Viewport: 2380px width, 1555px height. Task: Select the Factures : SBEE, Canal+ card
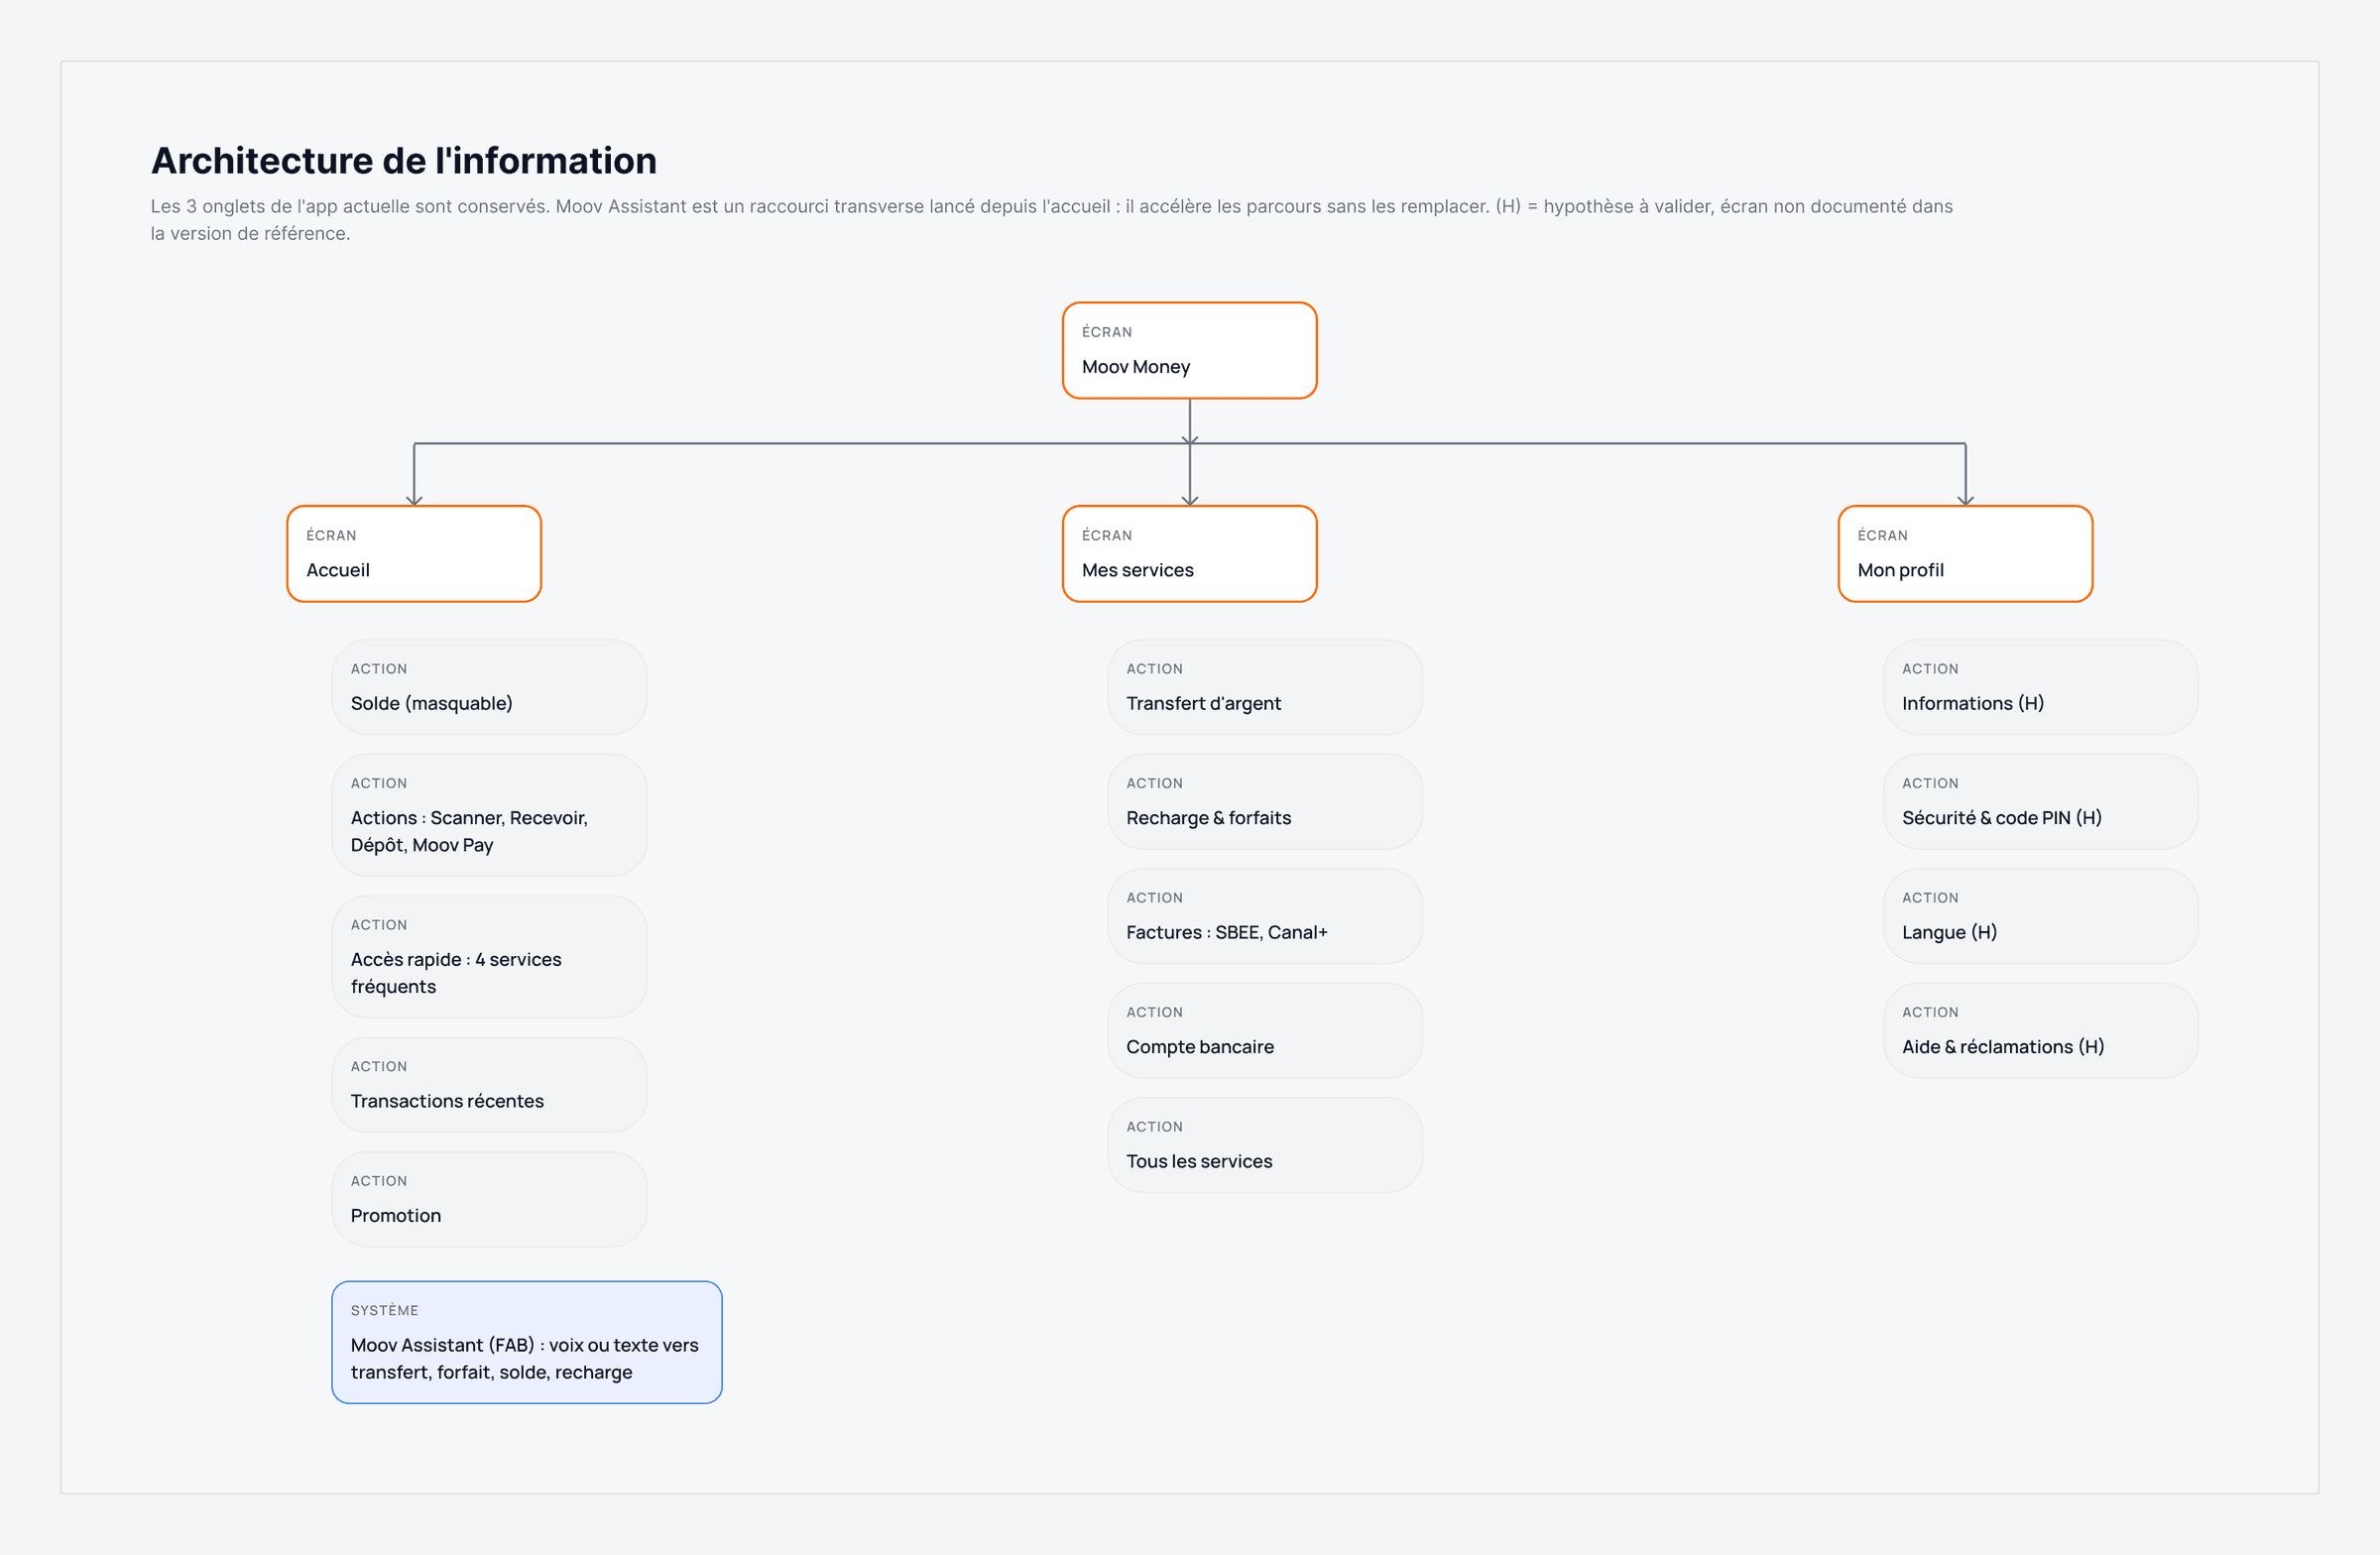pos(1265,916)
